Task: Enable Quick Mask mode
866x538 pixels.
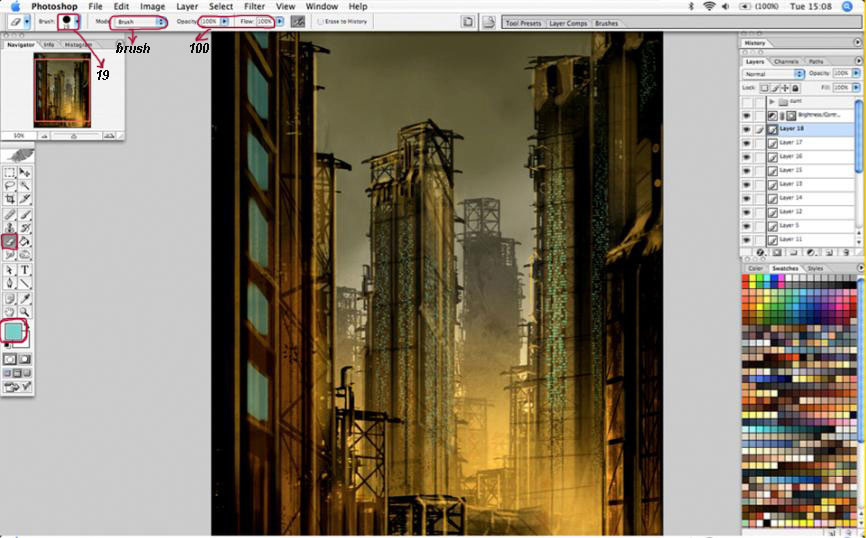Action: [25, 359]
